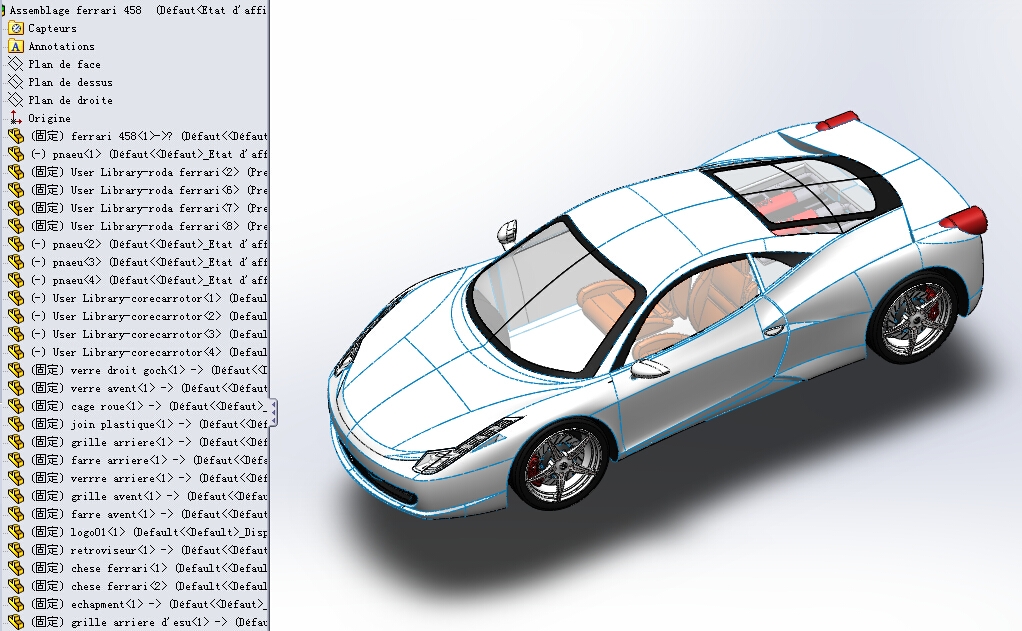Screen dimensions: 1022x631
Task: Select 'join plastique<1>' component
Action: point(149,424)
